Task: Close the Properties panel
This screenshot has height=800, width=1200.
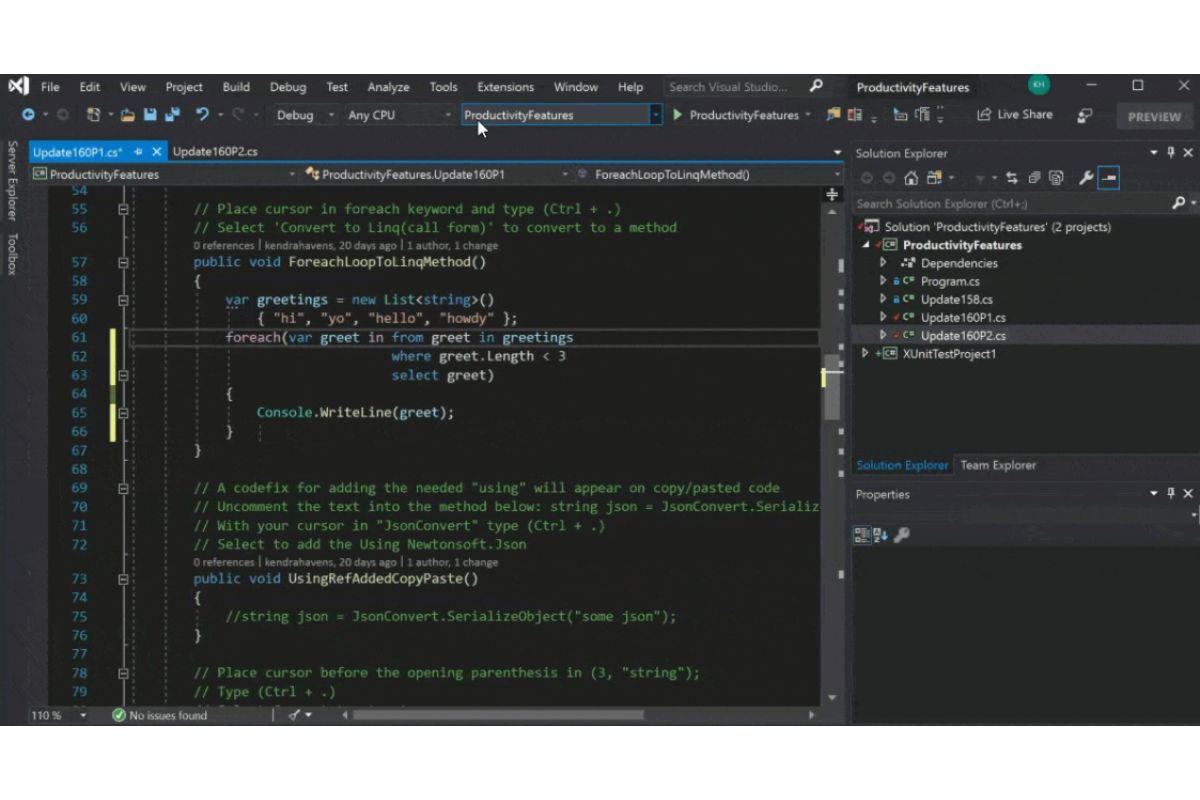Action: 1188,494
